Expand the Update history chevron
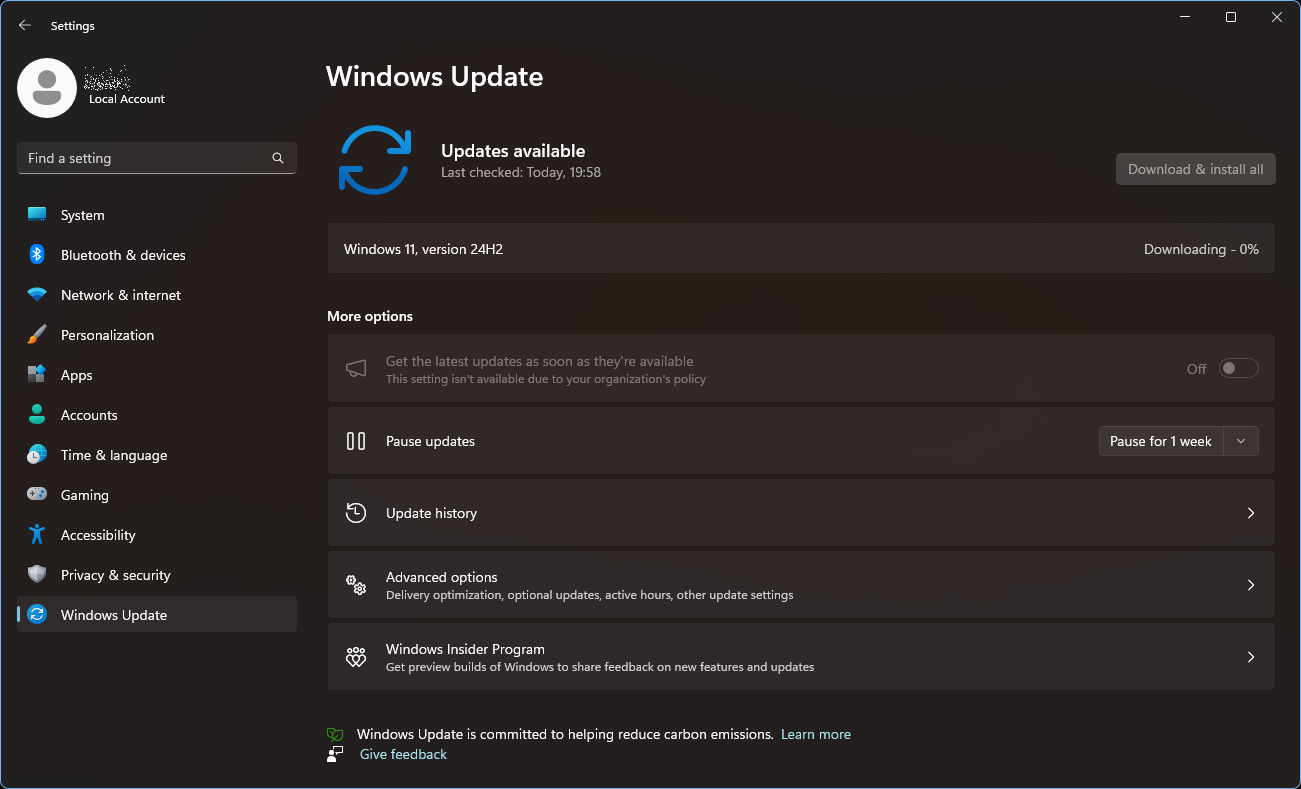 tap(1251, 513)
